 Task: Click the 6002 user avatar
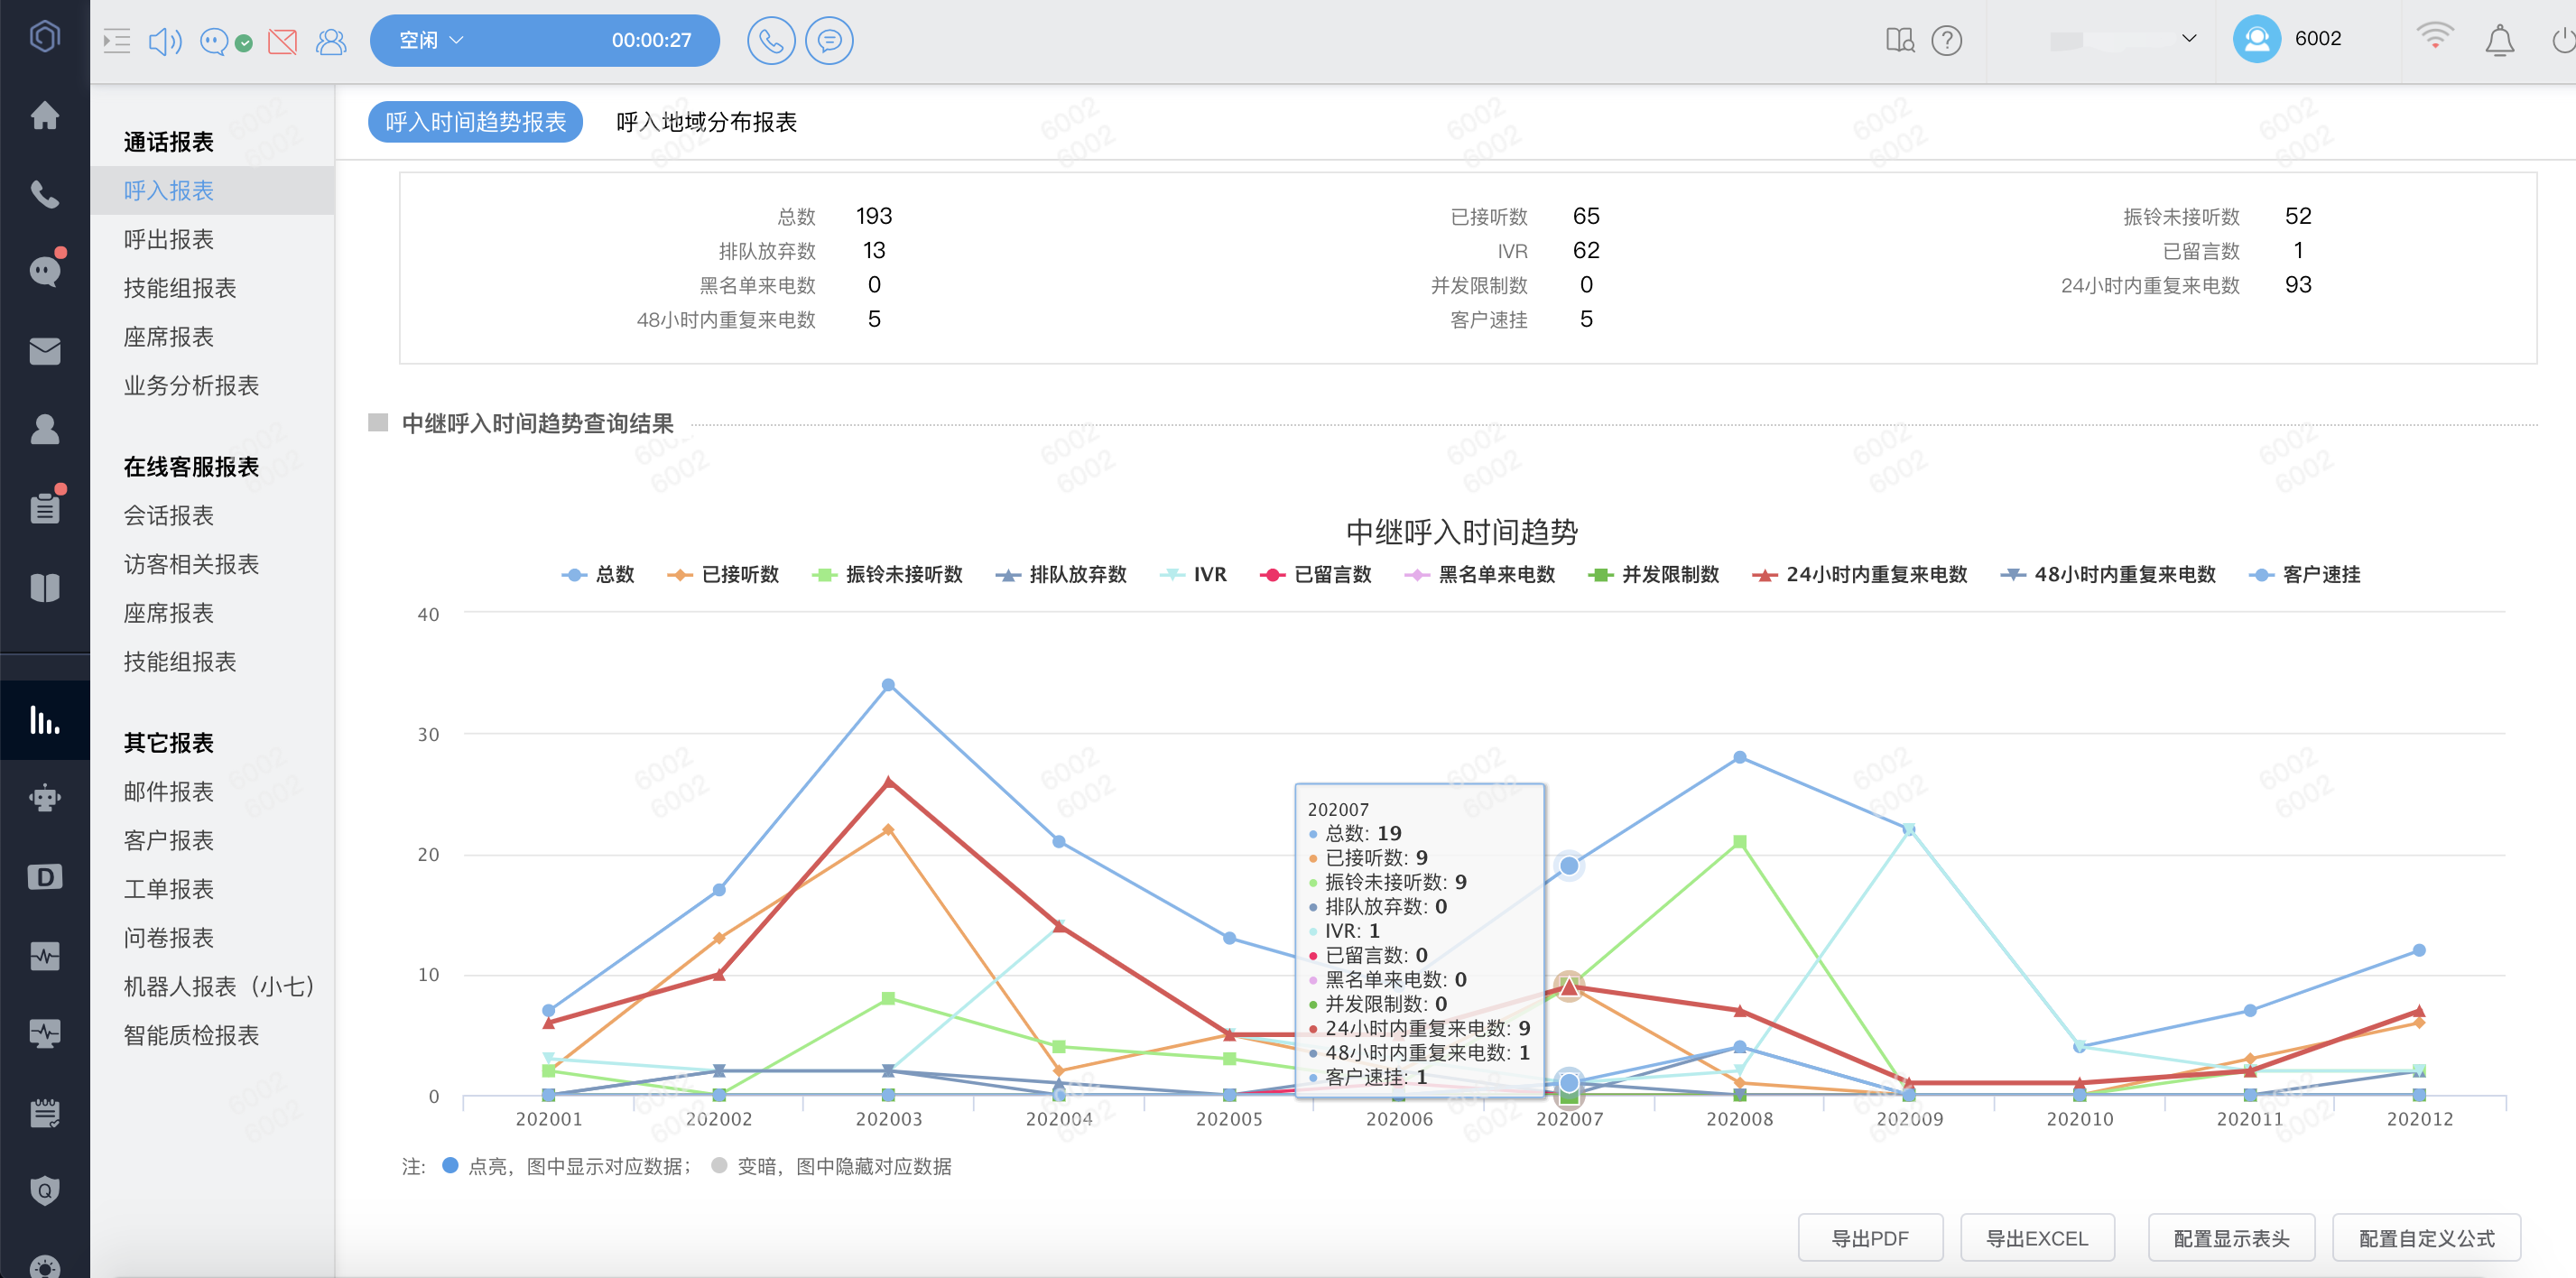coord(2256,39)
